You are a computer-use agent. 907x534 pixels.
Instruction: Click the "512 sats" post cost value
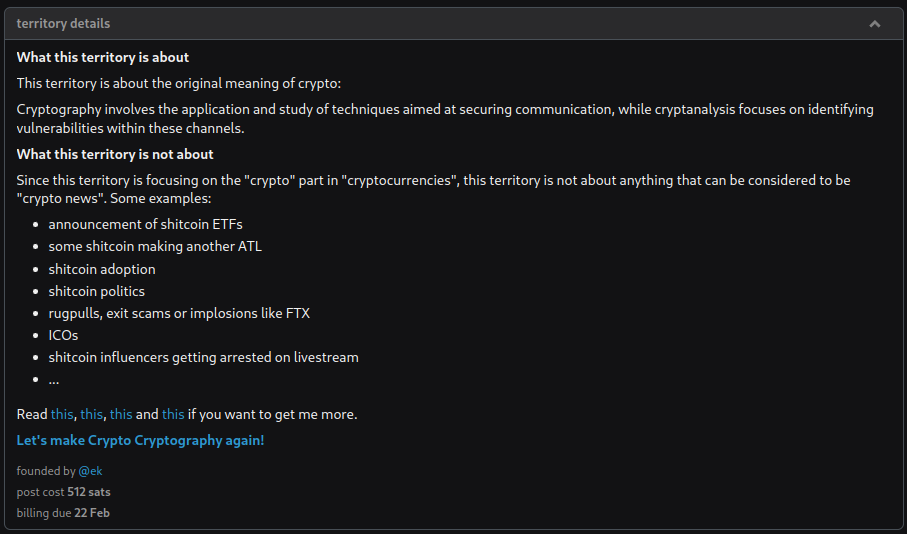tap(89, 492)
